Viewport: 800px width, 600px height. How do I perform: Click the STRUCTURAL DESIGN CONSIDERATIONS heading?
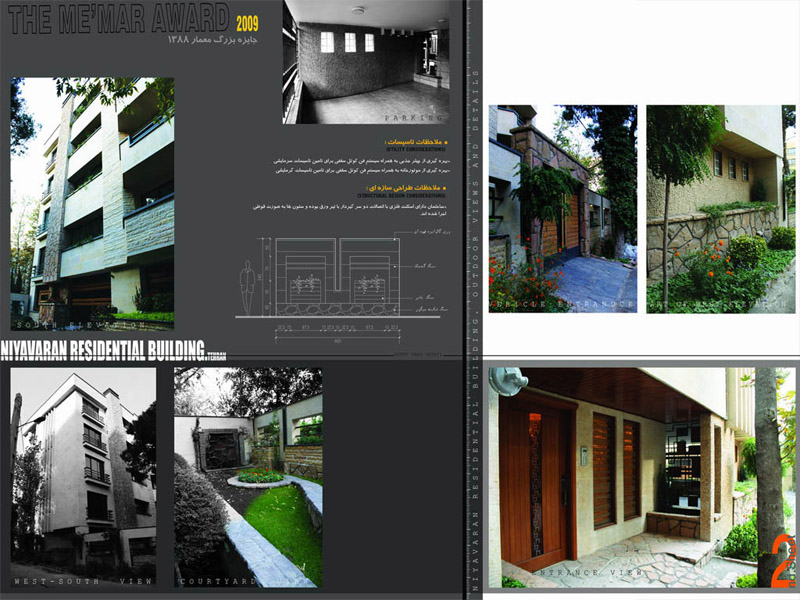point(401,195)
